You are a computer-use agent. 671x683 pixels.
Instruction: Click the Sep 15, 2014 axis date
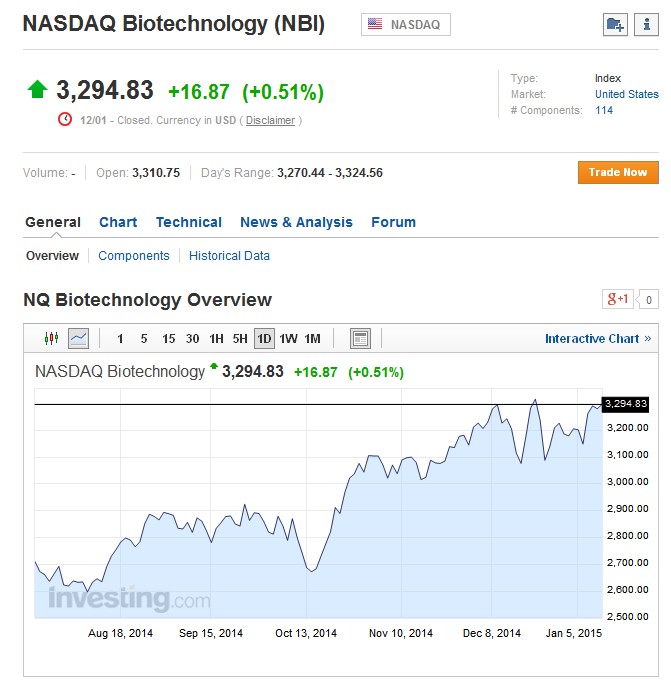210,633
